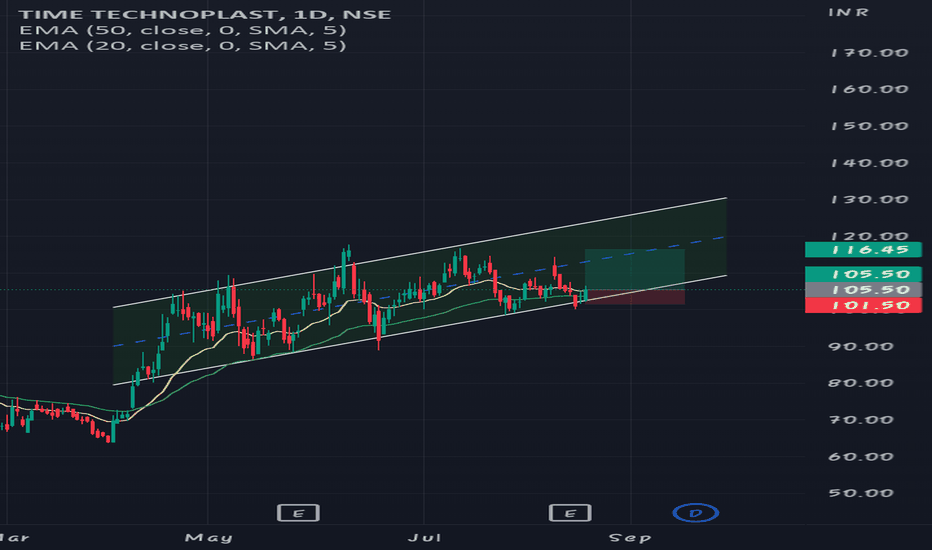Click the TIME TECHNOPLAST symbol title

tap(205, 14)
